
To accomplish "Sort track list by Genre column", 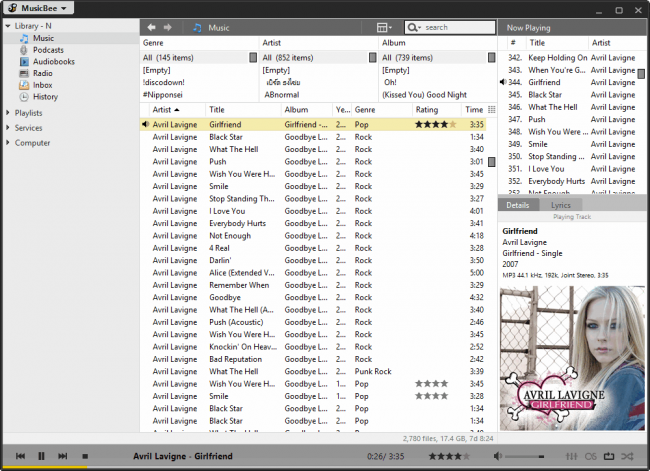I will point(382,109).
